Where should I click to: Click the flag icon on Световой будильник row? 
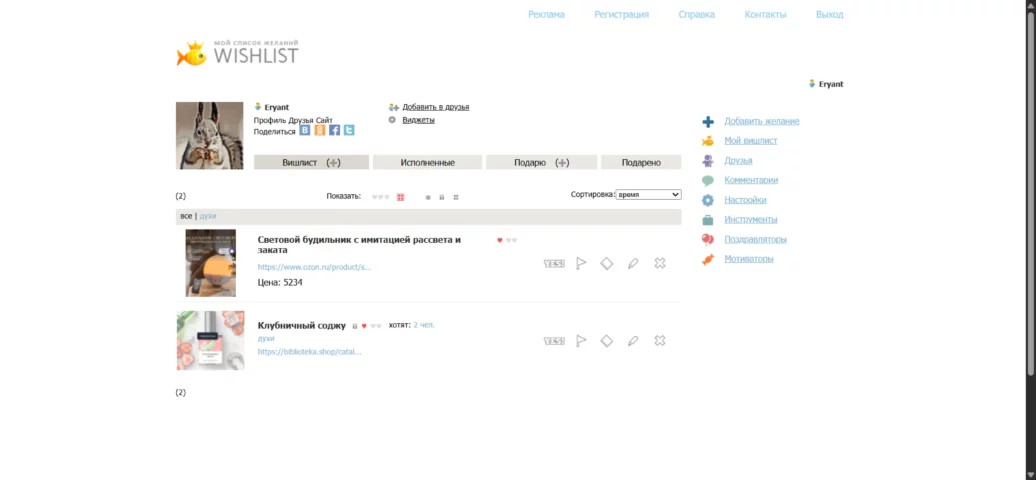coord(581,263)
